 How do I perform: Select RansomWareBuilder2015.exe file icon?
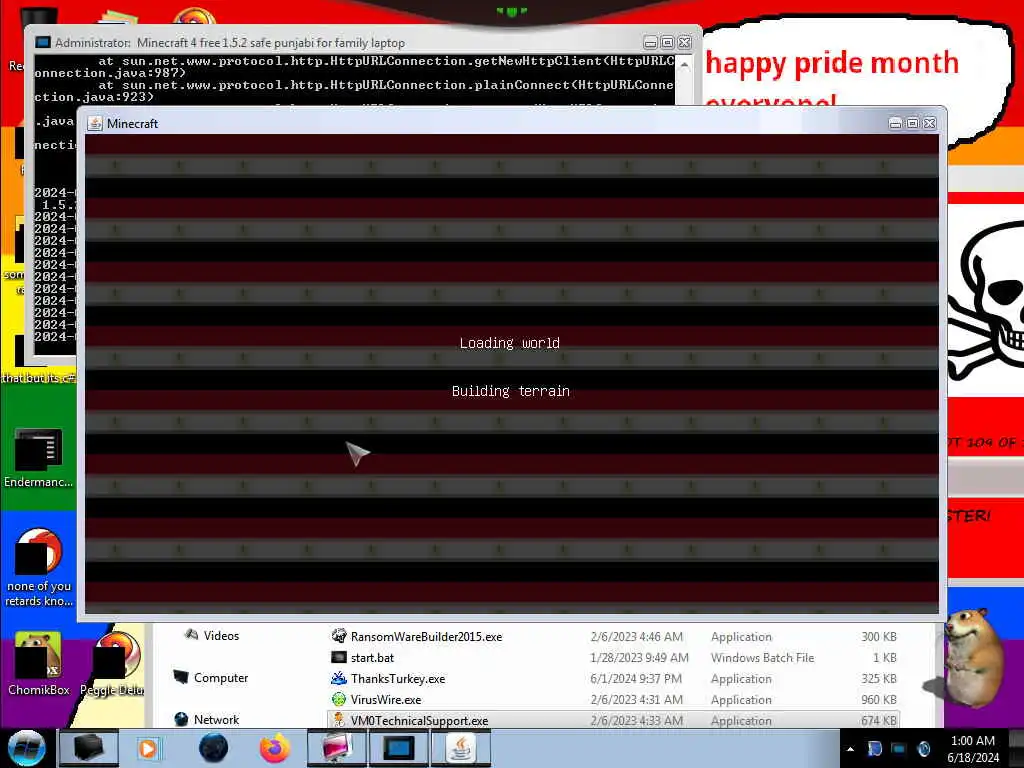coord(339,636)
